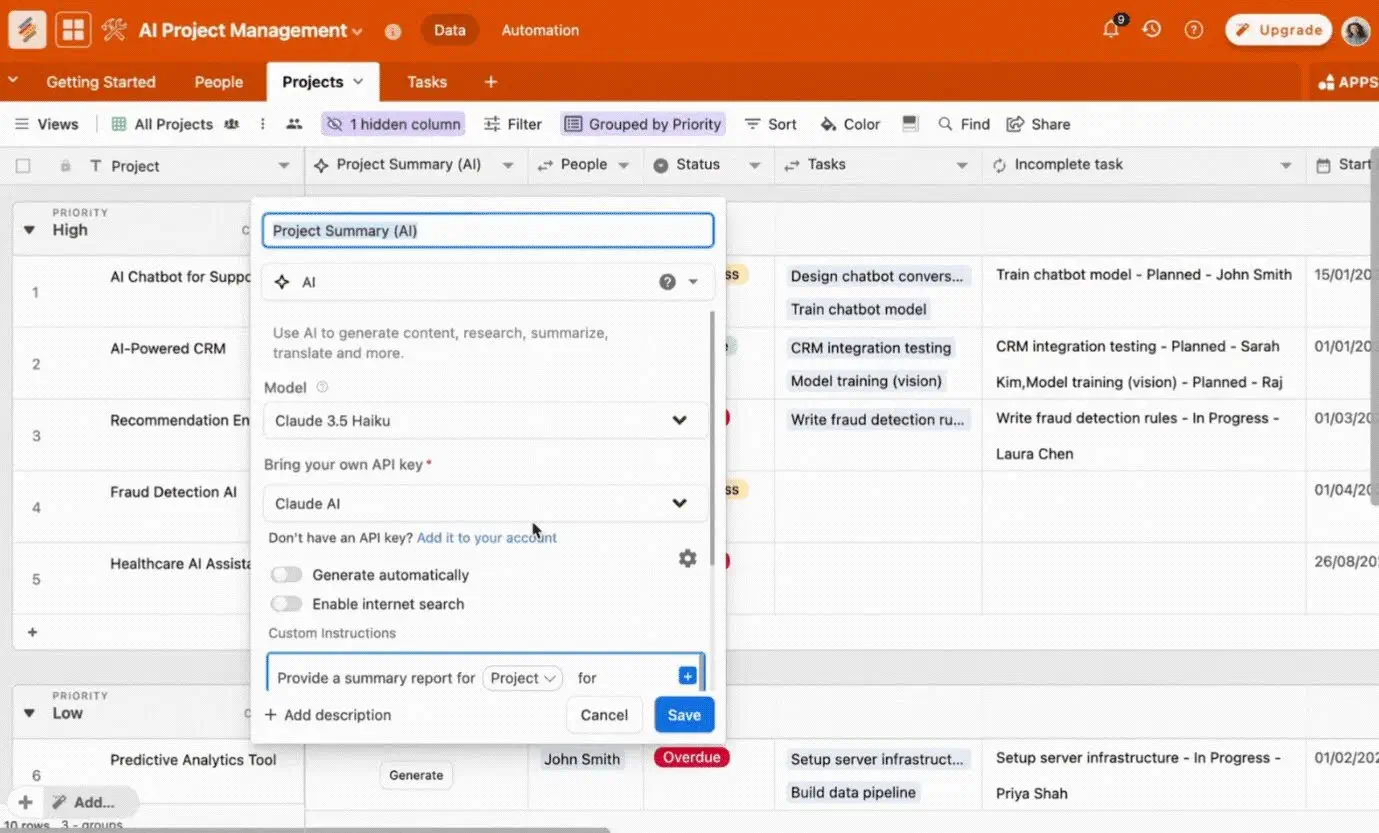Open the Tasks table tab
1379x833 pixels.
427,82
